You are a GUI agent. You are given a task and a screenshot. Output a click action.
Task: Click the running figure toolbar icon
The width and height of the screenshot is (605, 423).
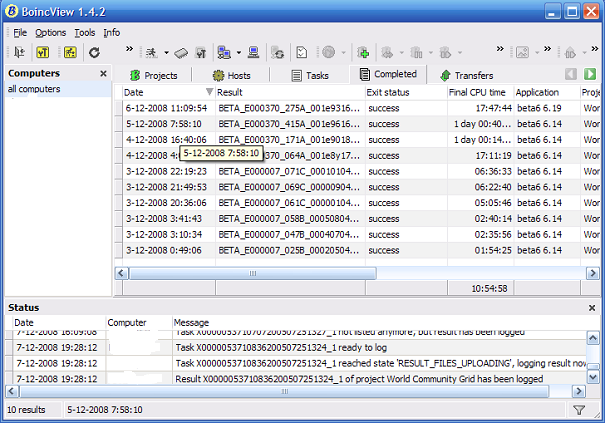pos(152,52)
